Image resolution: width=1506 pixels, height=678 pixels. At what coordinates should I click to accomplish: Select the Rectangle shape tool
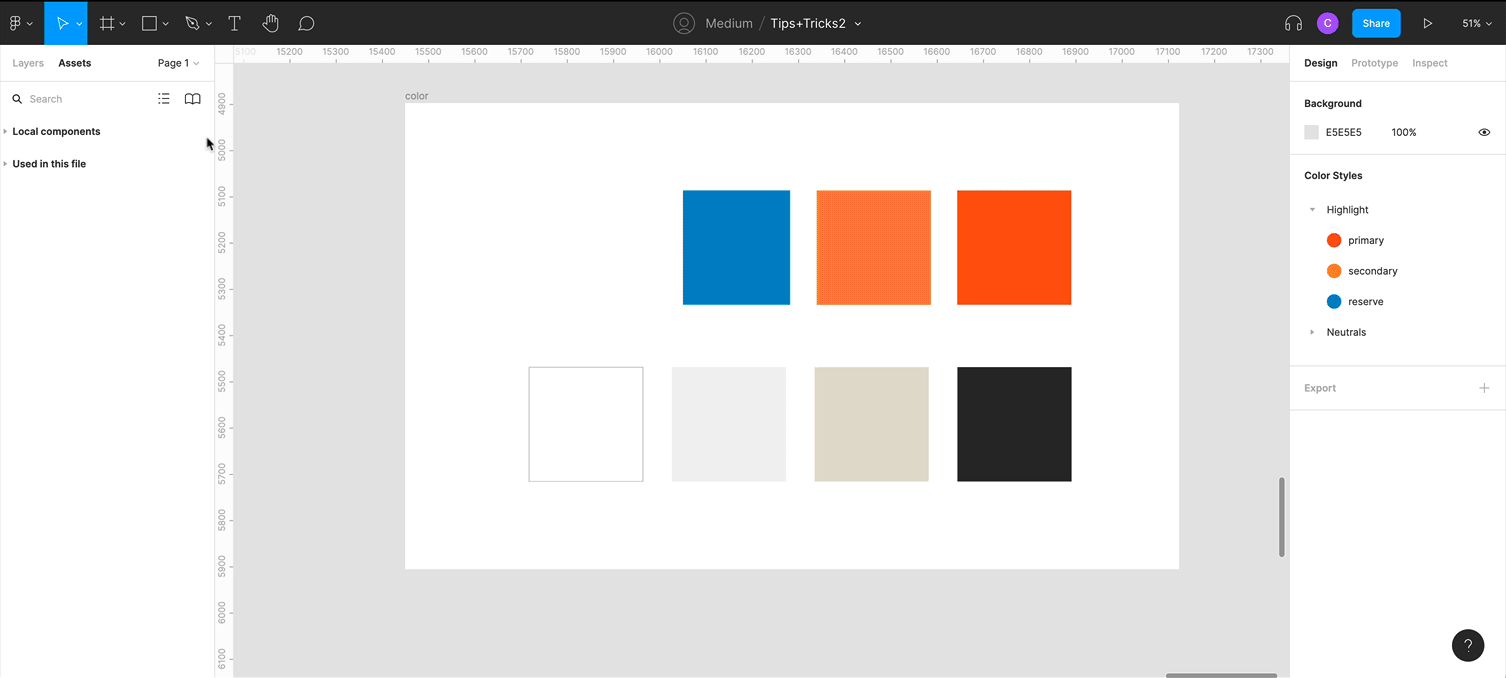[149, 23]
